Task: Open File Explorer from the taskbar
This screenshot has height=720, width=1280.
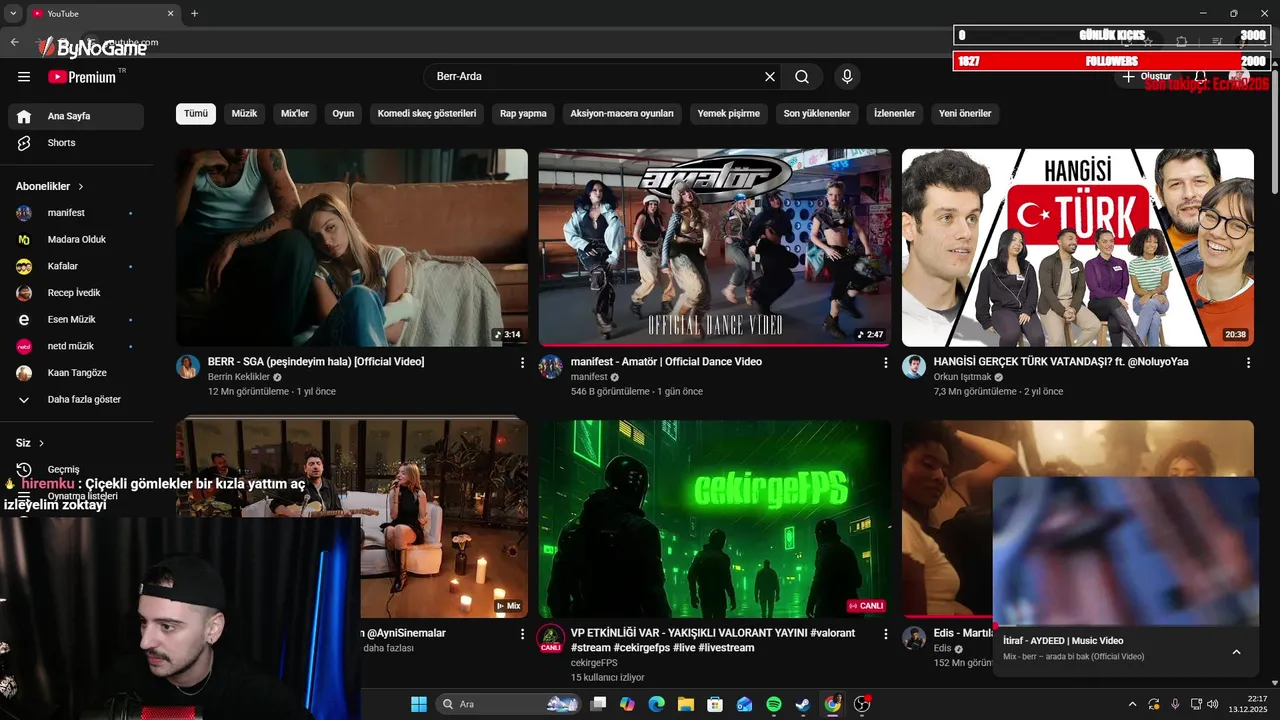Action: (686, 704)
